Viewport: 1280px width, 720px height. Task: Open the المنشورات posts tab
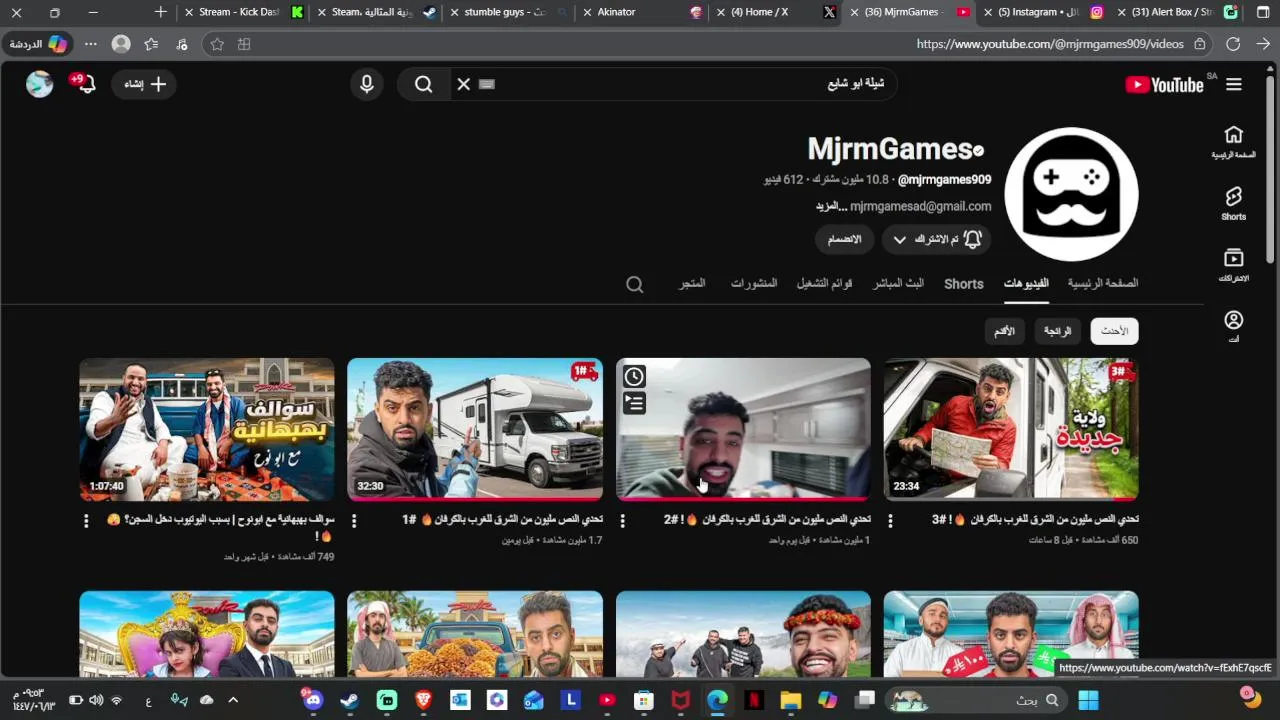point(754,283)
